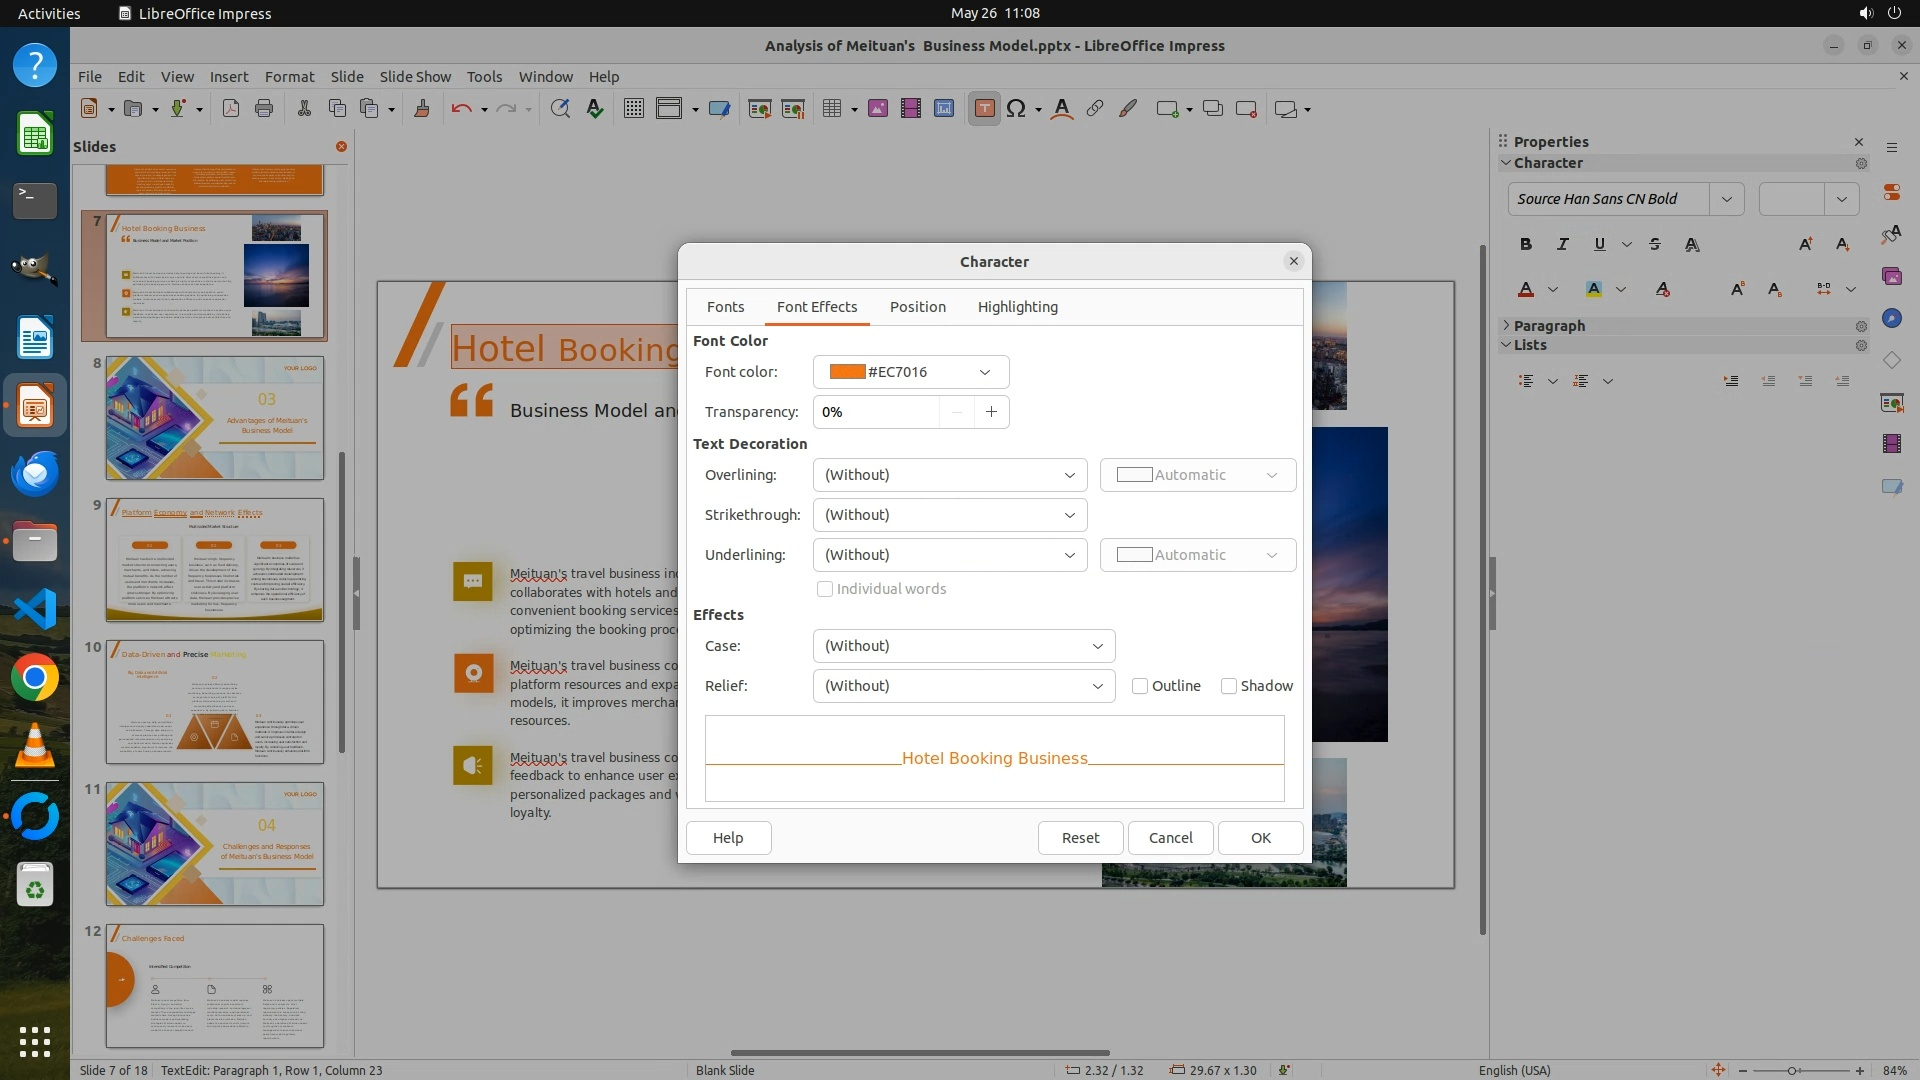Viewport: 1920px width, 1080px height.
Task: Click the Insert Special Character icon
Action: 1016,109
